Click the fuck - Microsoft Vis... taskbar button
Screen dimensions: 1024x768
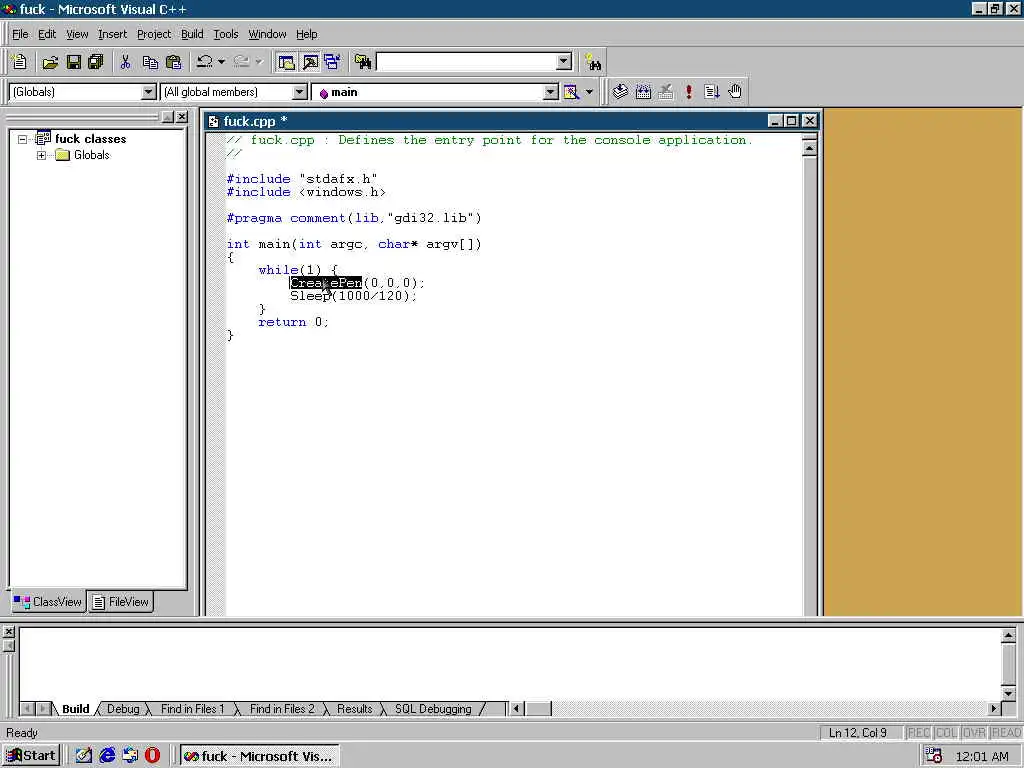259,756
